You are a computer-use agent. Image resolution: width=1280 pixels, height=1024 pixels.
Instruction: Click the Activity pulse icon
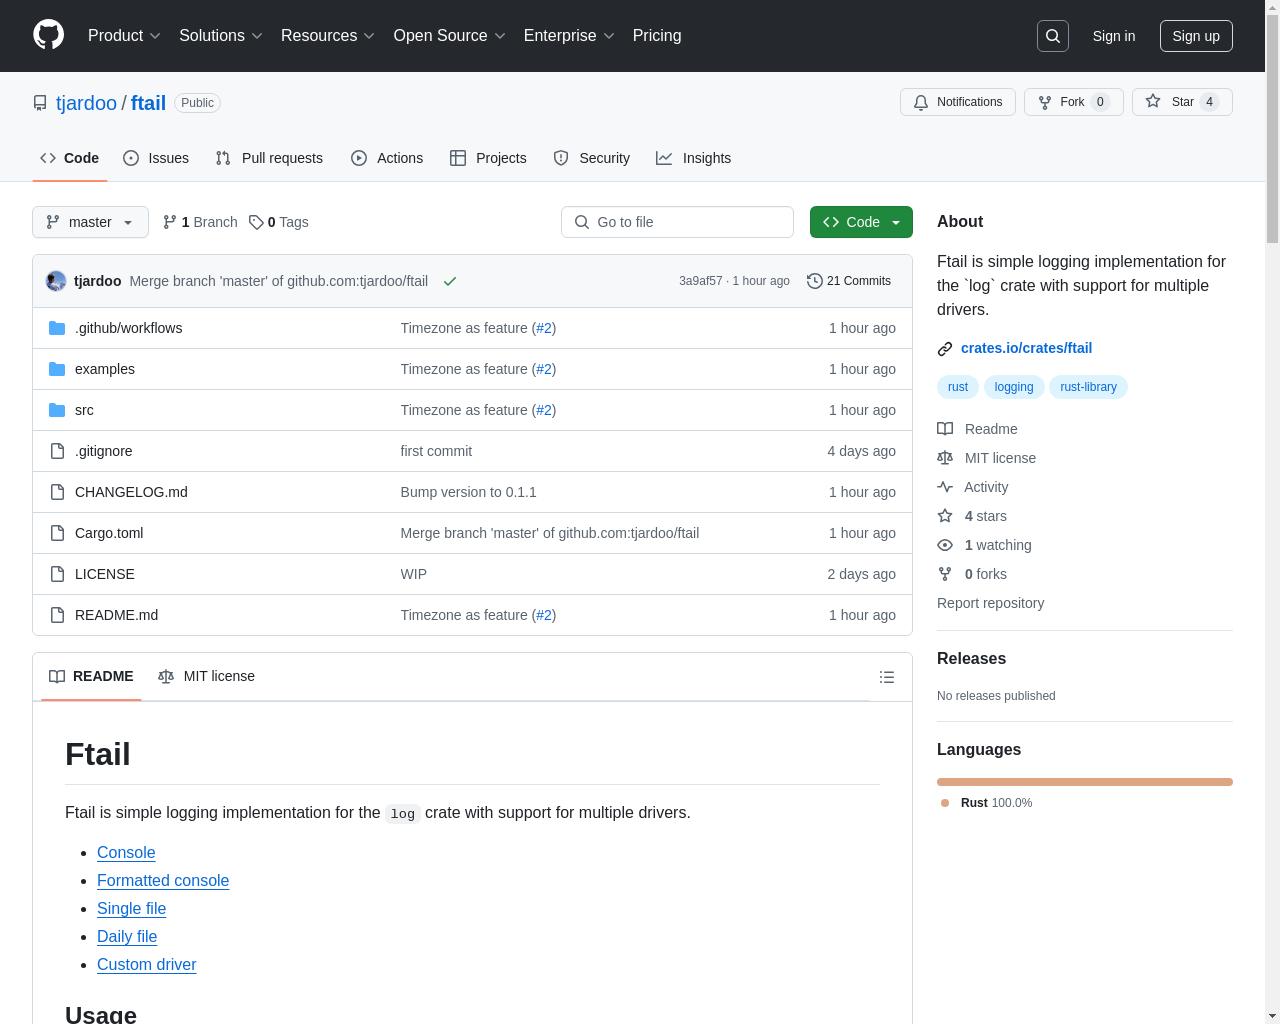click(945, 487)
